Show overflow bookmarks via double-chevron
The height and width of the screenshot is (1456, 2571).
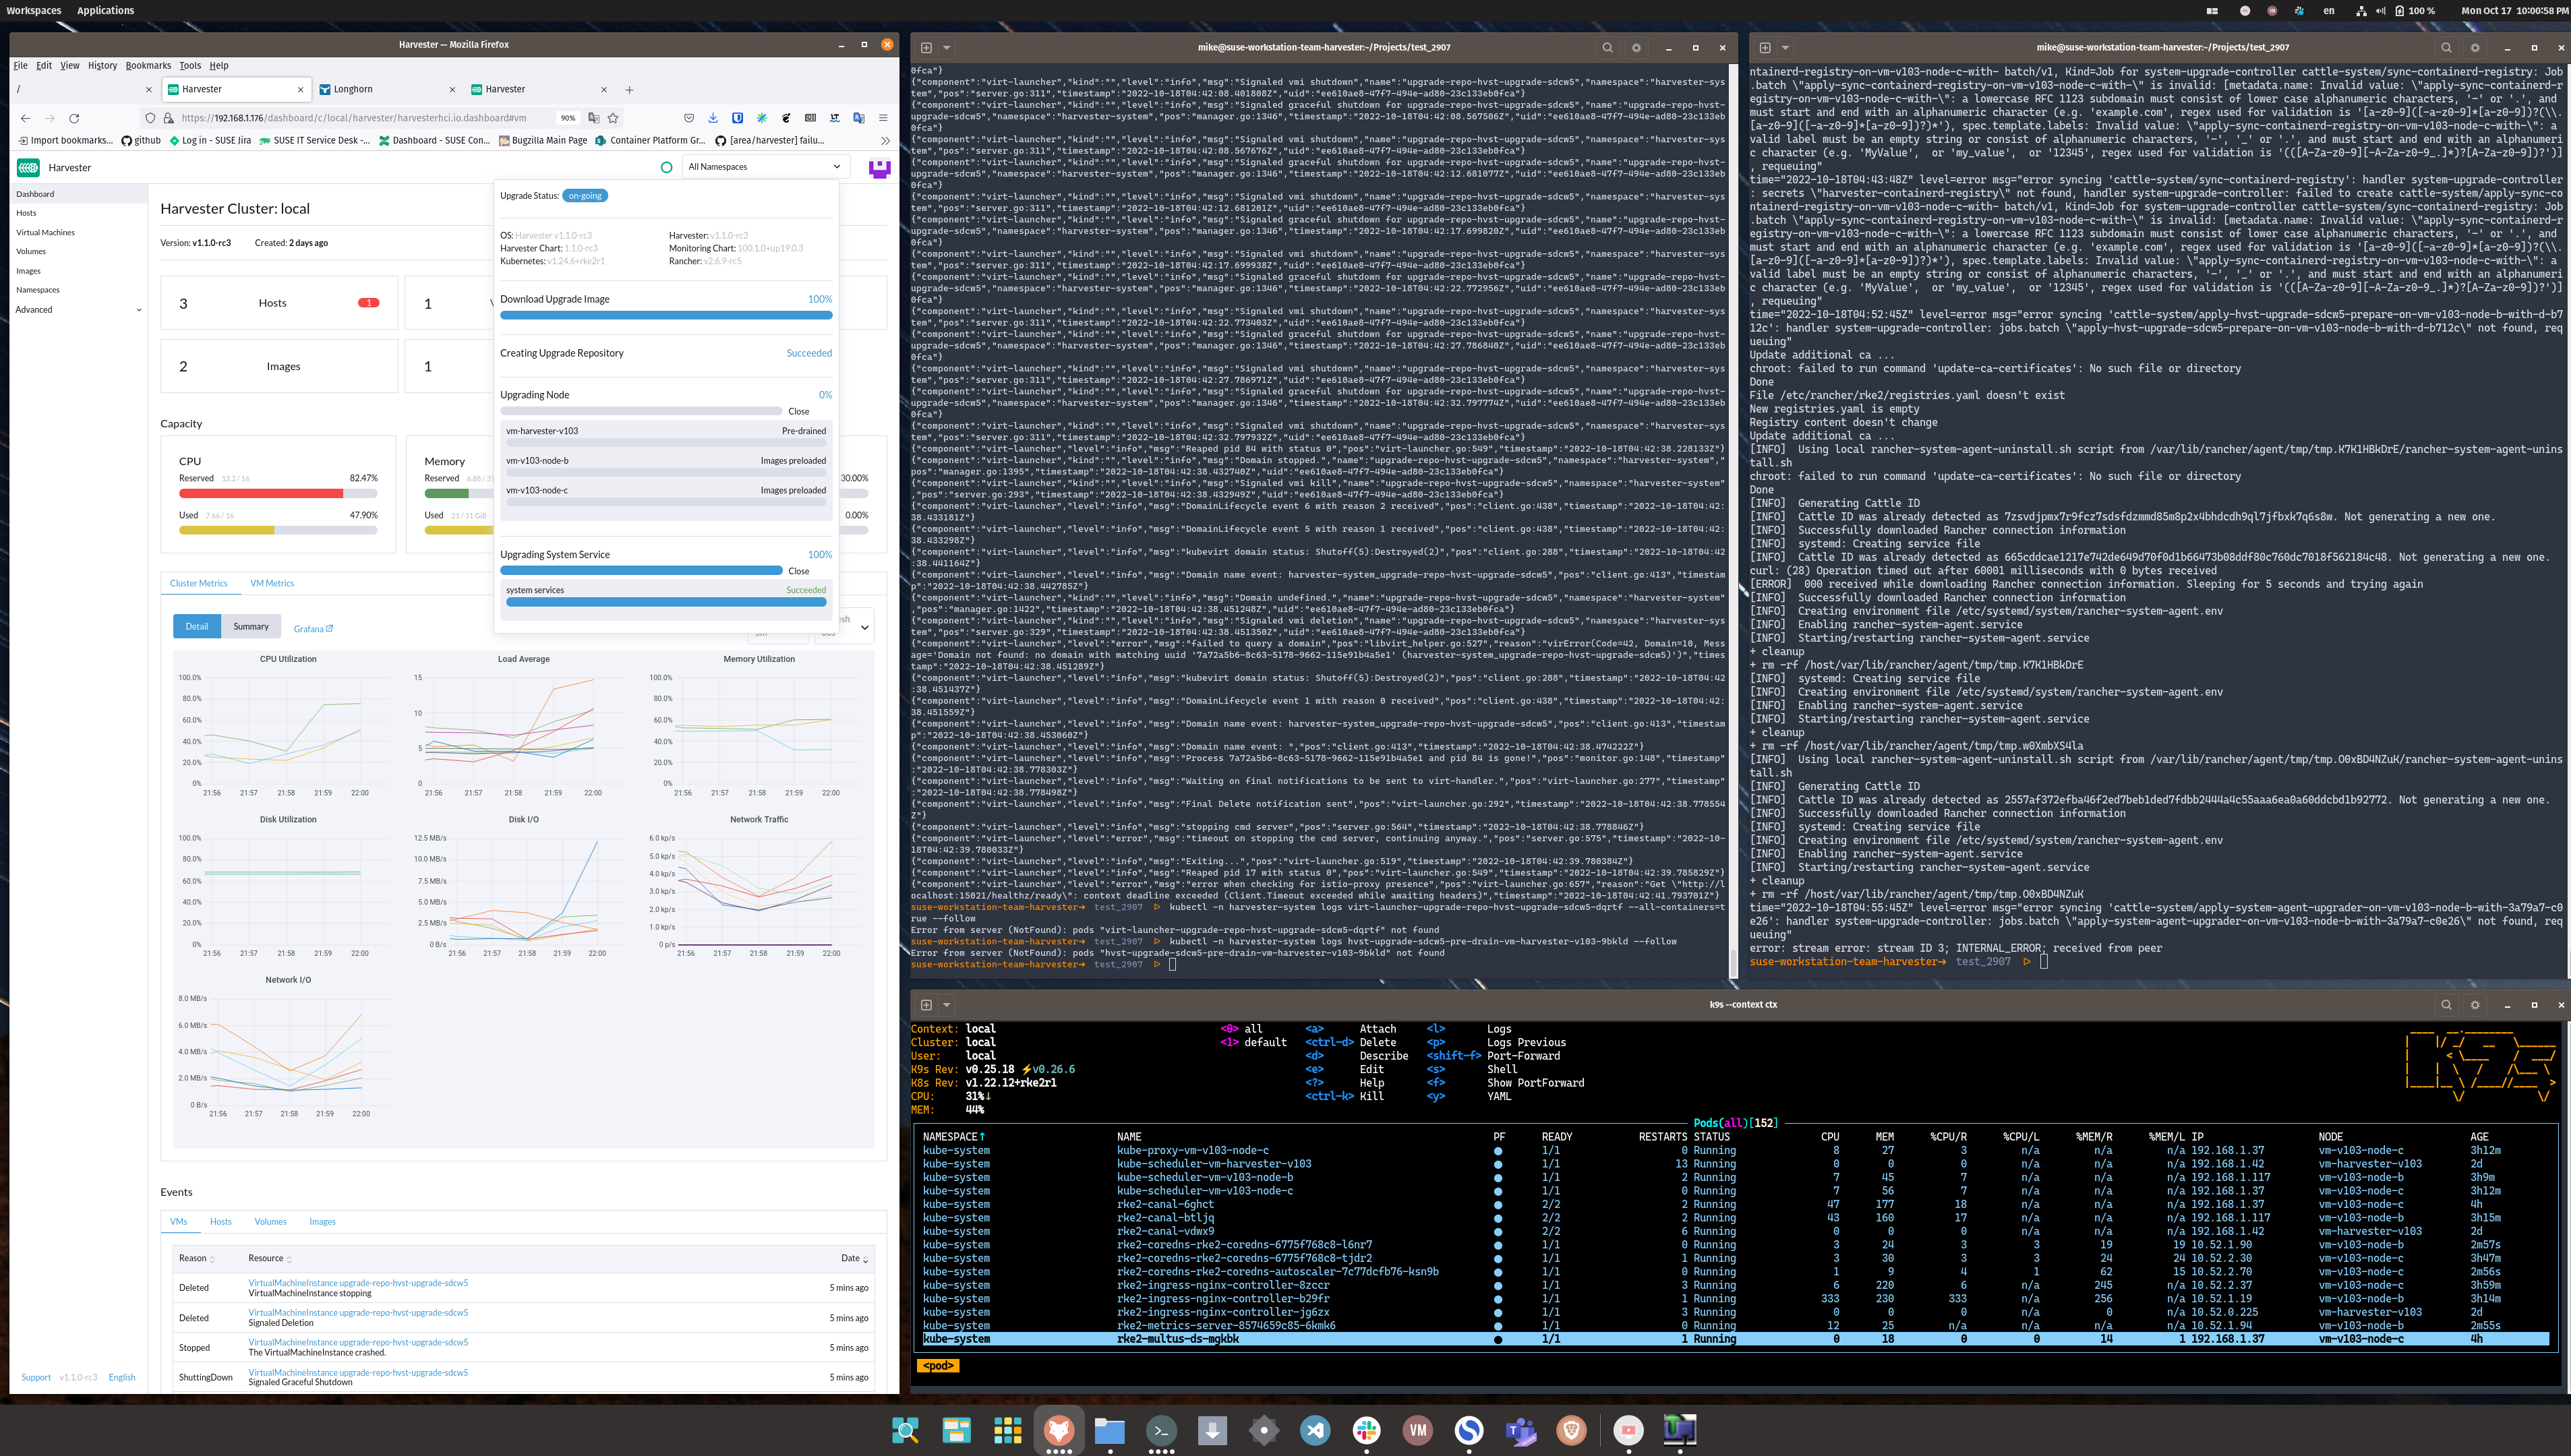click(886, 140)
